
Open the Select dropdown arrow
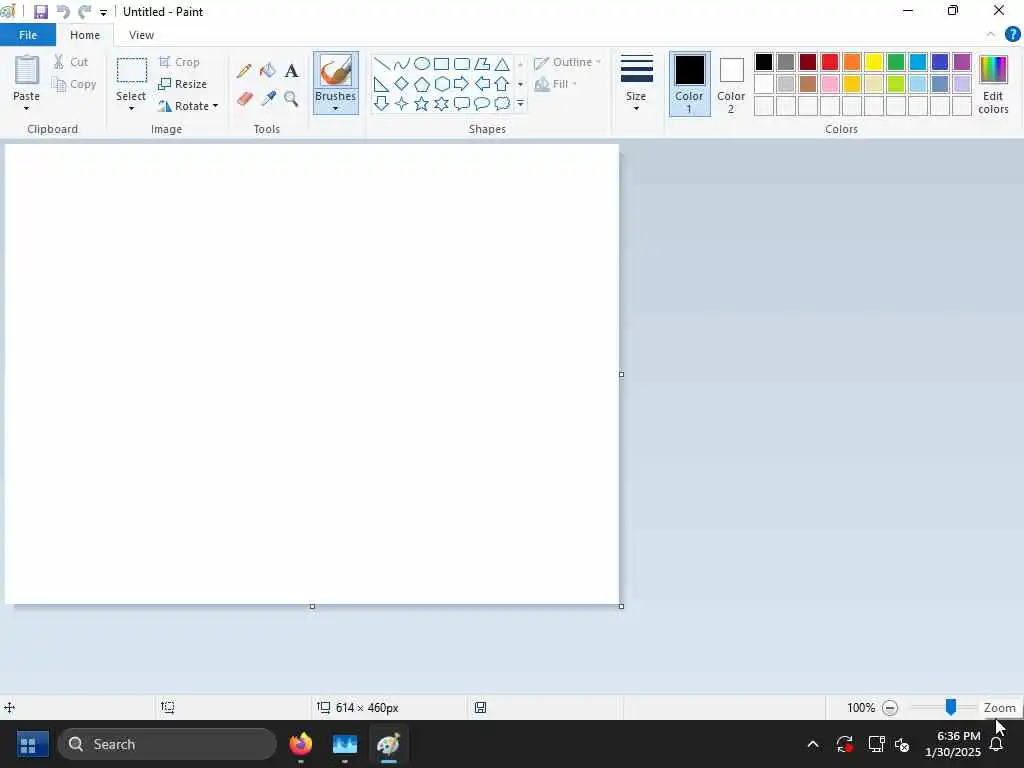tap(131, 108)
